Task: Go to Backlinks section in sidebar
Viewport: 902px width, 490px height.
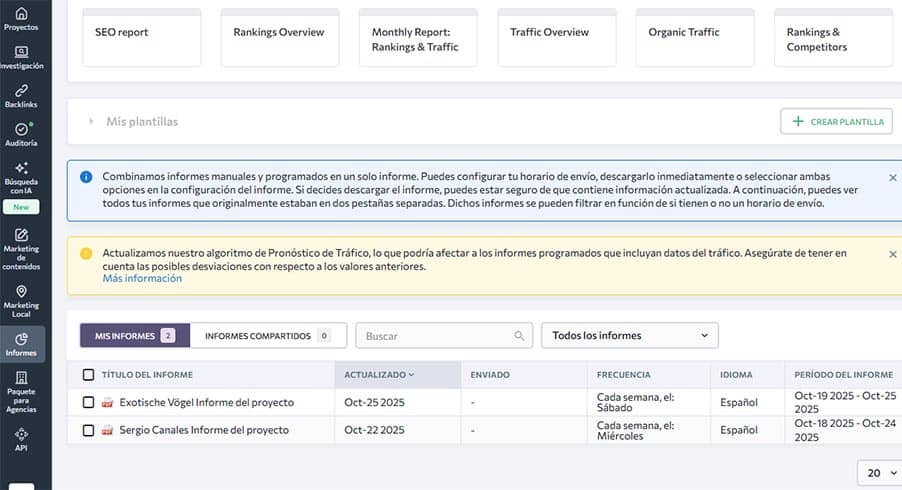Action: pos(22,96)
